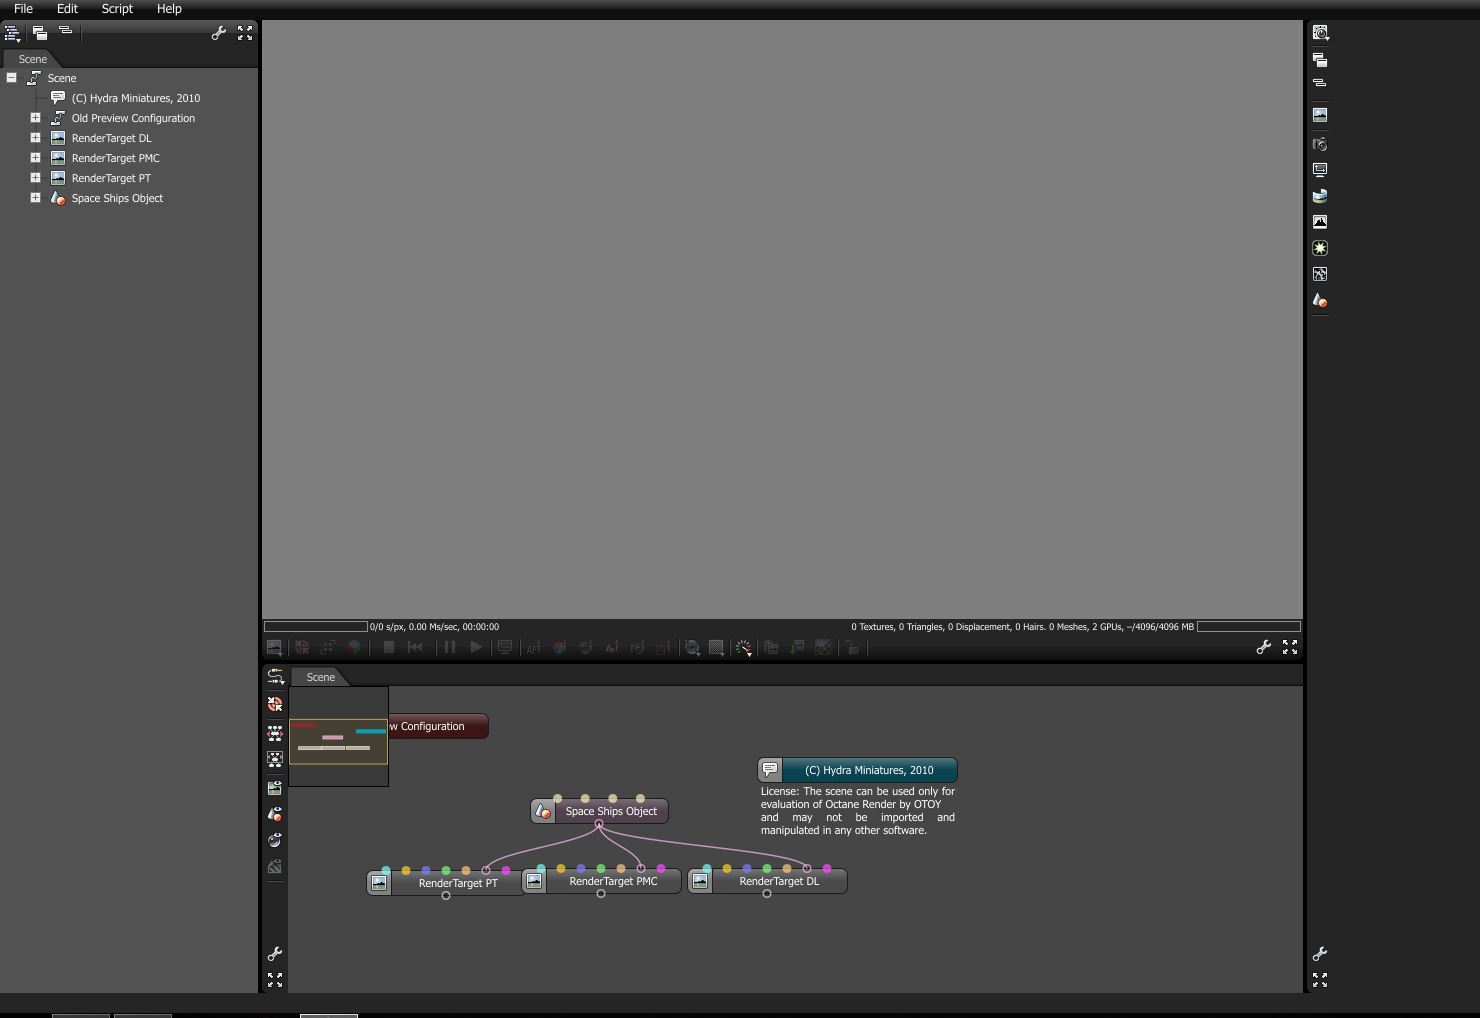
Task: Click the recenter node graph icon
Action: [x=275, y=705]
